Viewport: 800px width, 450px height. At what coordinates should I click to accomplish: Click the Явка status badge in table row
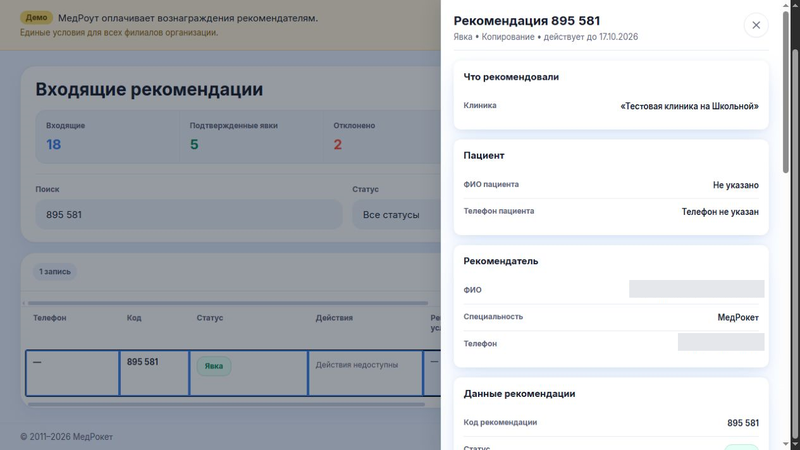(214, 366)
